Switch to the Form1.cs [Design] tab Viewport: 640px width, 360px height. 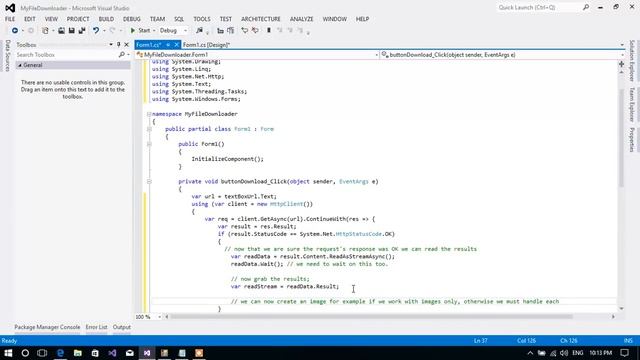pos(207,45)
